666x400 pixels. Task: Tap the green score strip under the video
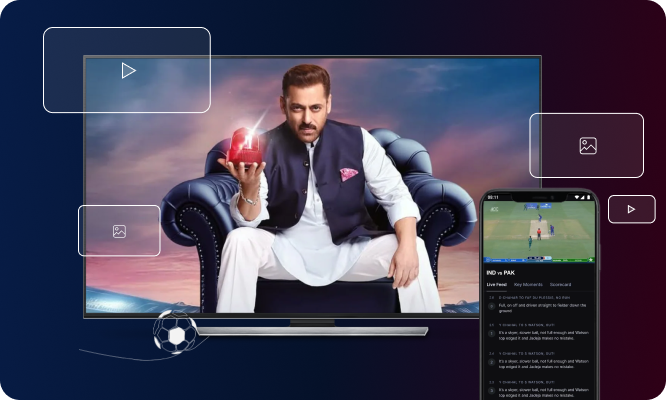point(539,260)
